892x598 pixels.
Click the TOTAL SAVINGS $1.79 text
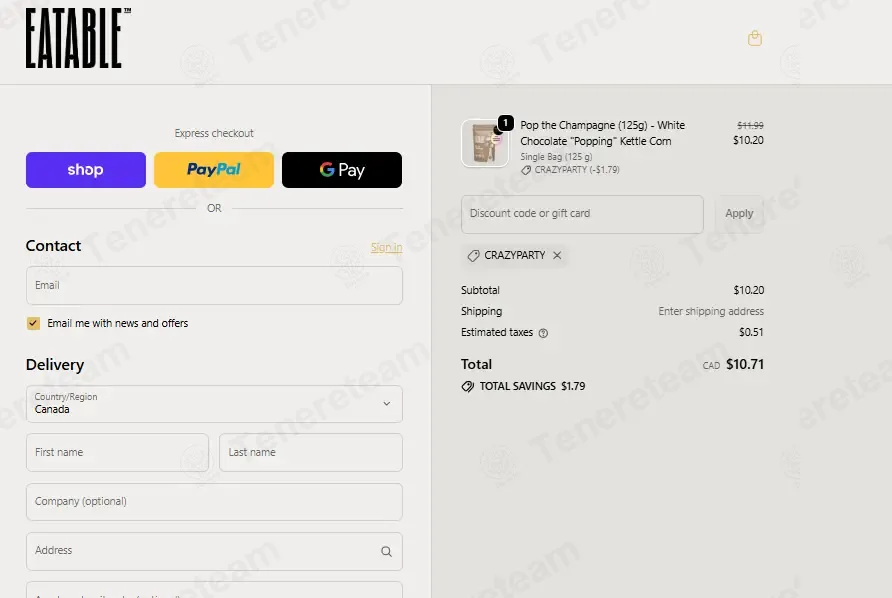click(x=532, y=386)
